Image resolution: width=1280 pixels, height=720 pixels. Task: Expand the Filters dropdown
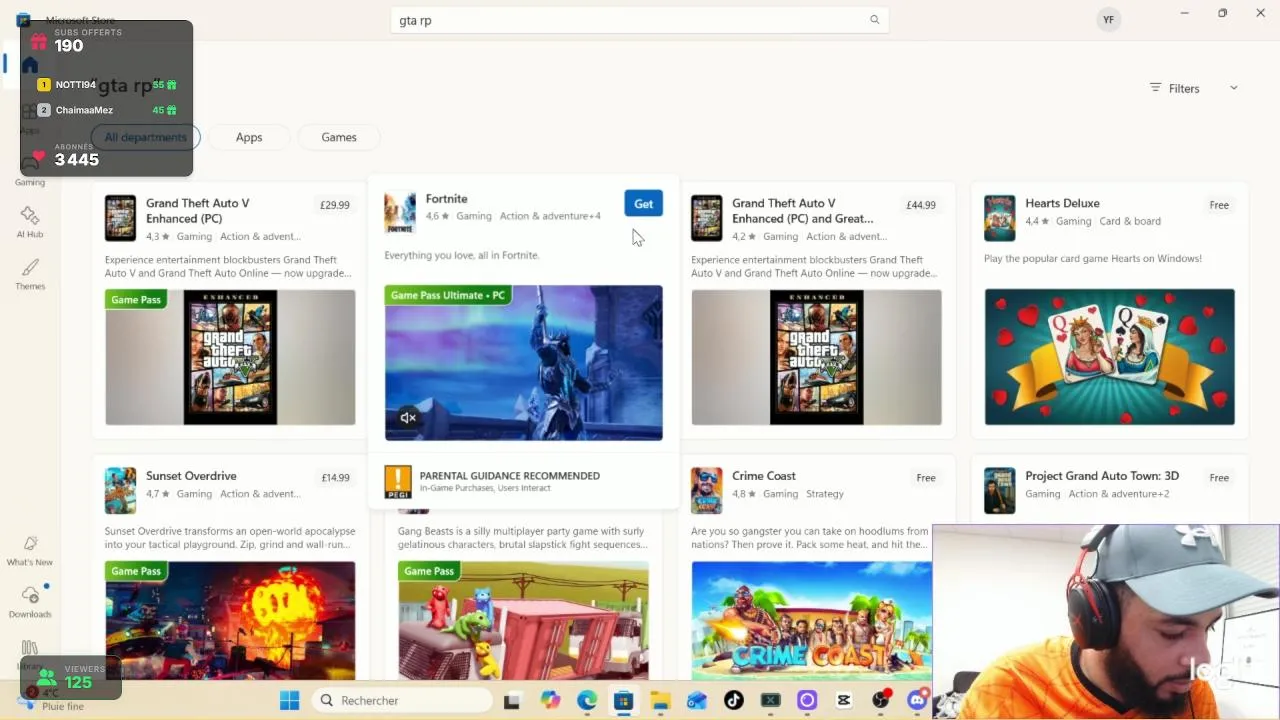[1194, 88]
